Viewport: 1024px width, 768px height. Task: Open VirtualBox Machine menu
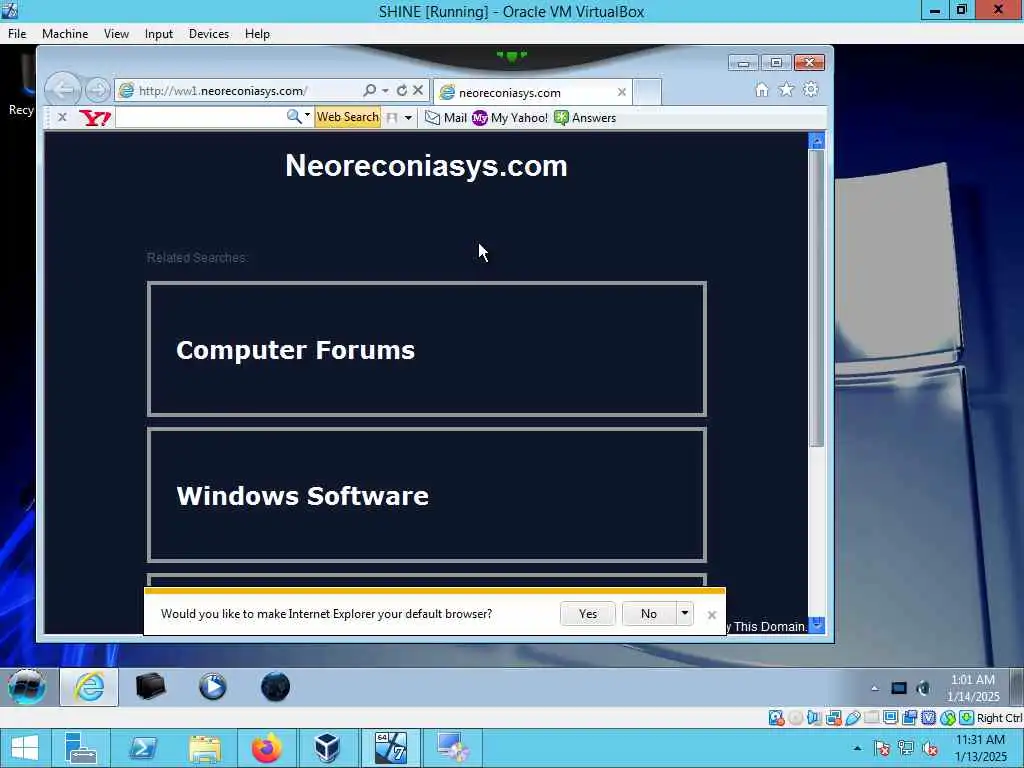(x=65, y=34)
